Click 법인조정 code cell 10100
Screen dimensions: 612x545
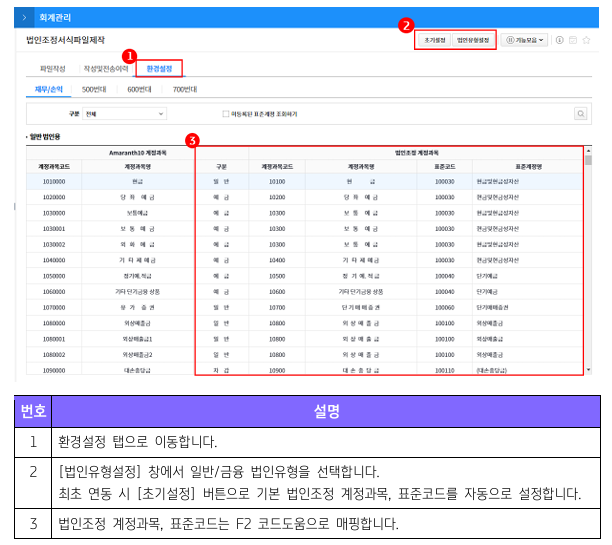point(277,182)
